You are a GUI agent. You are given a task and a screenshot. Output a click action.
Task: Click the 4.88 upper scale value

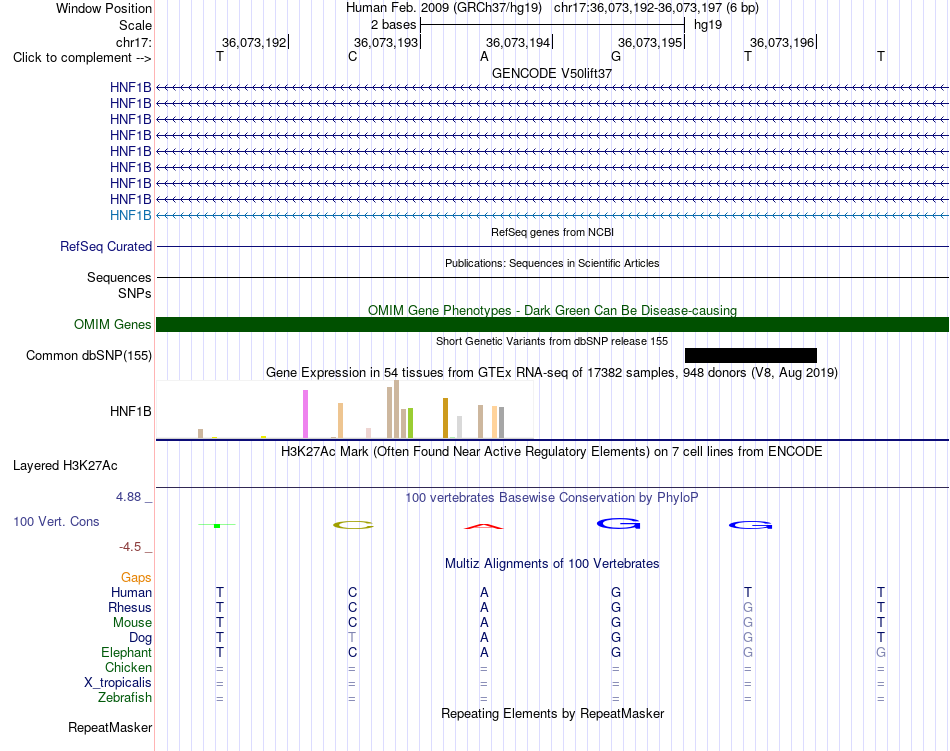tap(128, 497)
